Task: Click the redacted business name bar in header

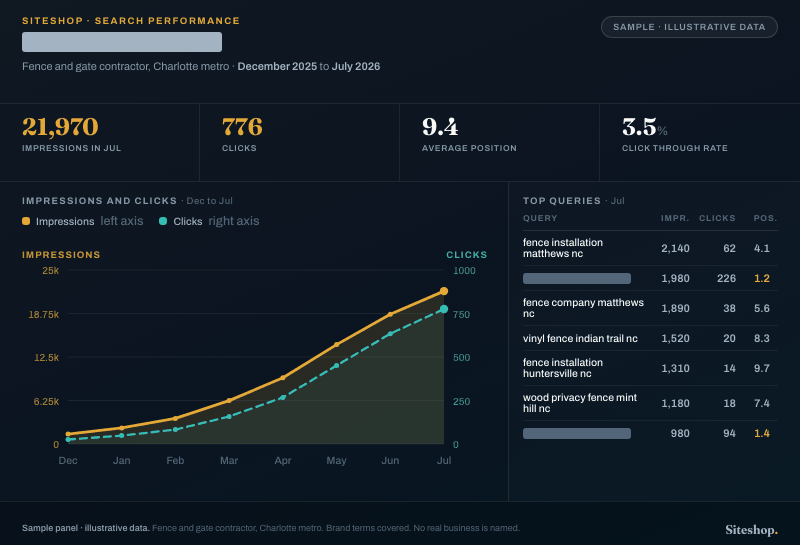Action: point(122,42)
